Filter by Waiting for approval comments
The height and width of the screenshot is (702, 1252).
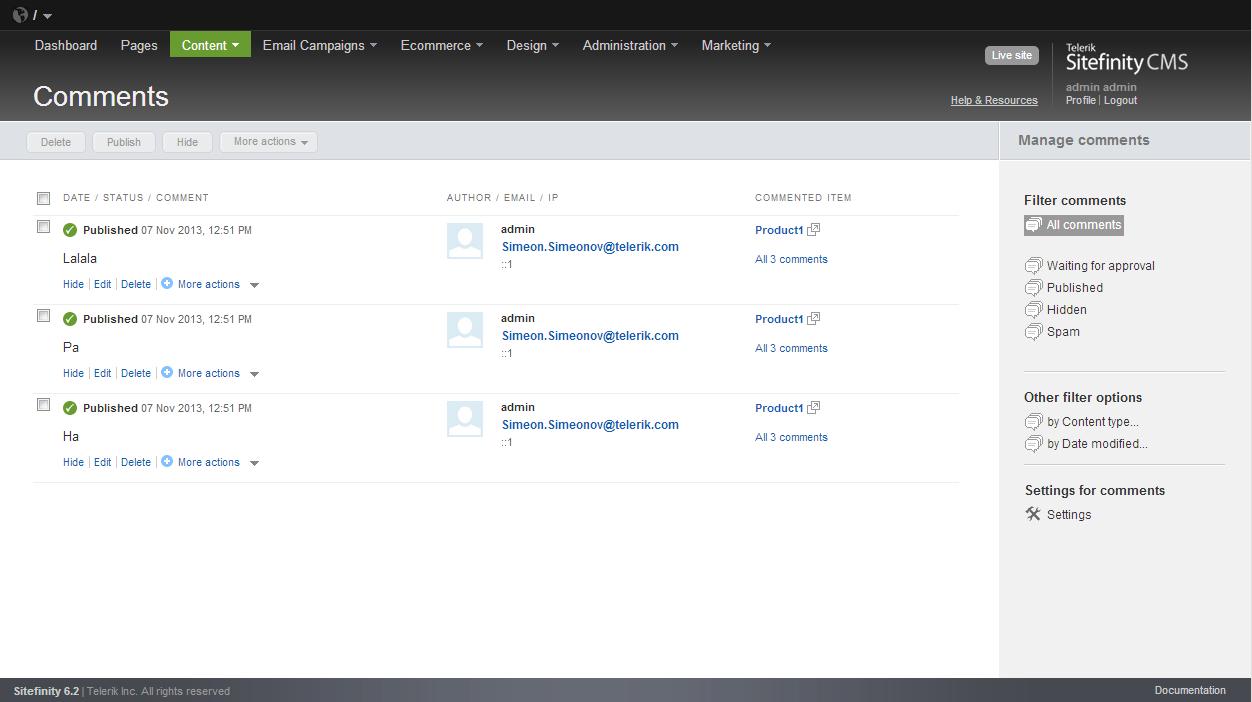[x=1100, y=266]
